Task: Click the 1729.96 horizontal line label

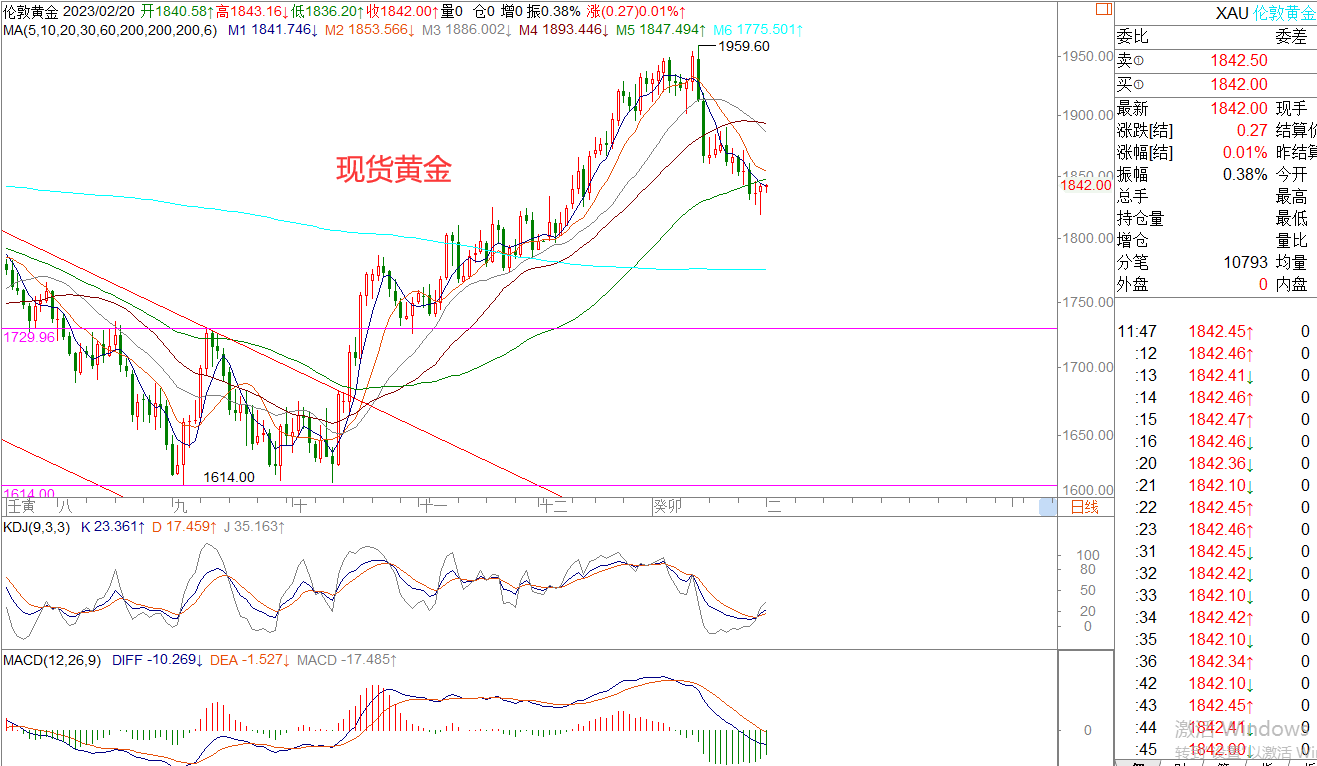Action: pyautogui.click(x=28, y=339)
